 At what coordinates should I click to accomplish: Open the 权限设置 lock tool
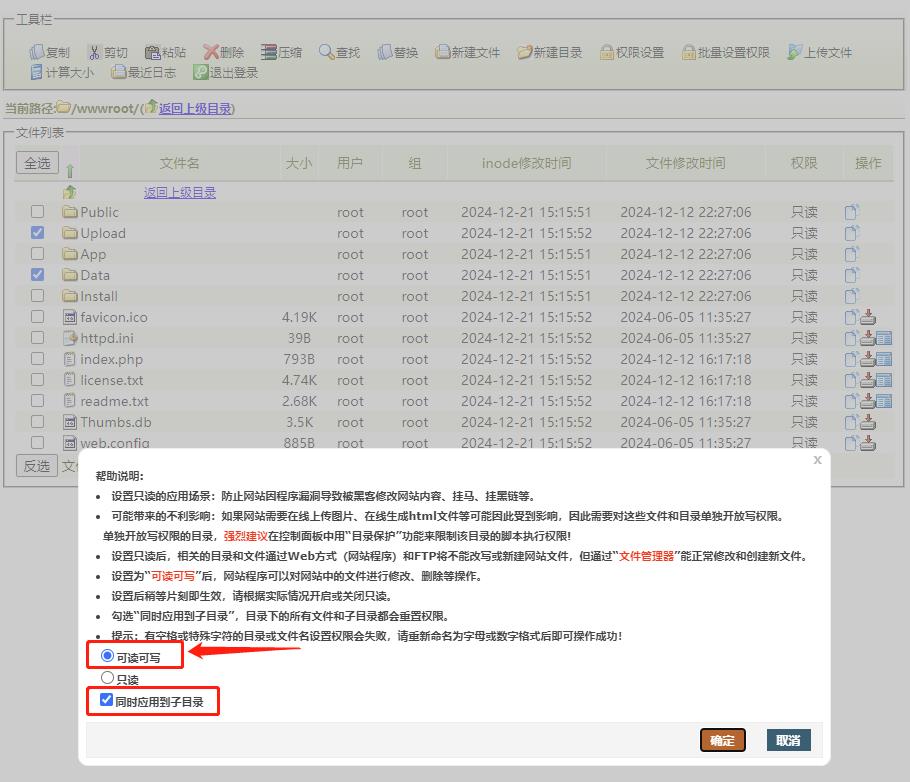(x=631, y=52)
